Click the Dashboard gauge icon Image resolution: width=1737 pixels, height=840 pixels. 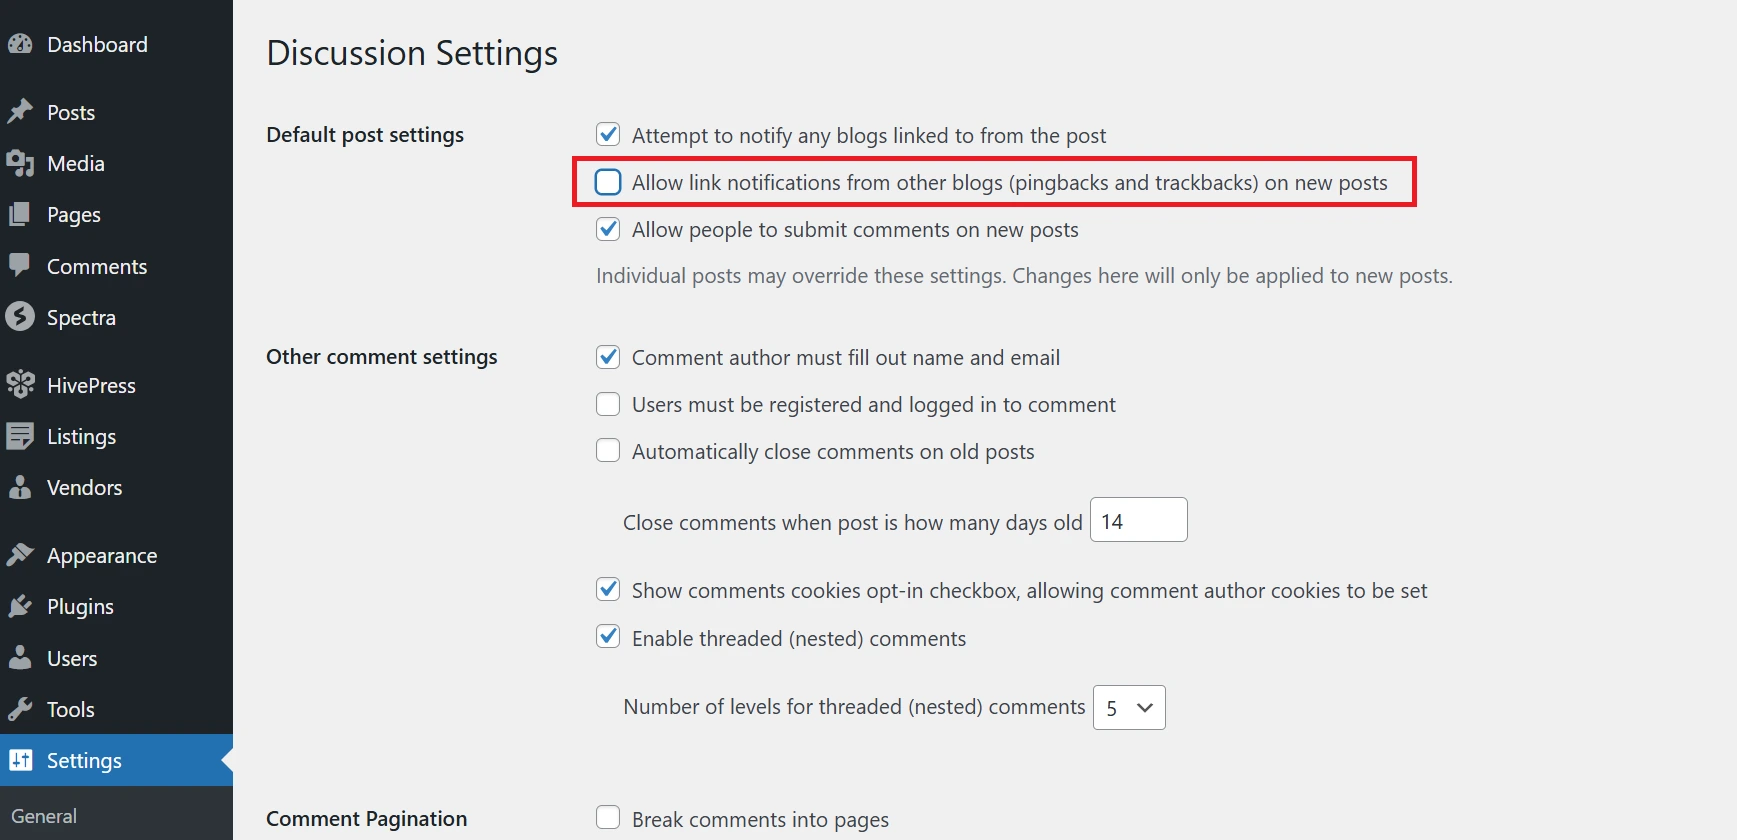20,44
